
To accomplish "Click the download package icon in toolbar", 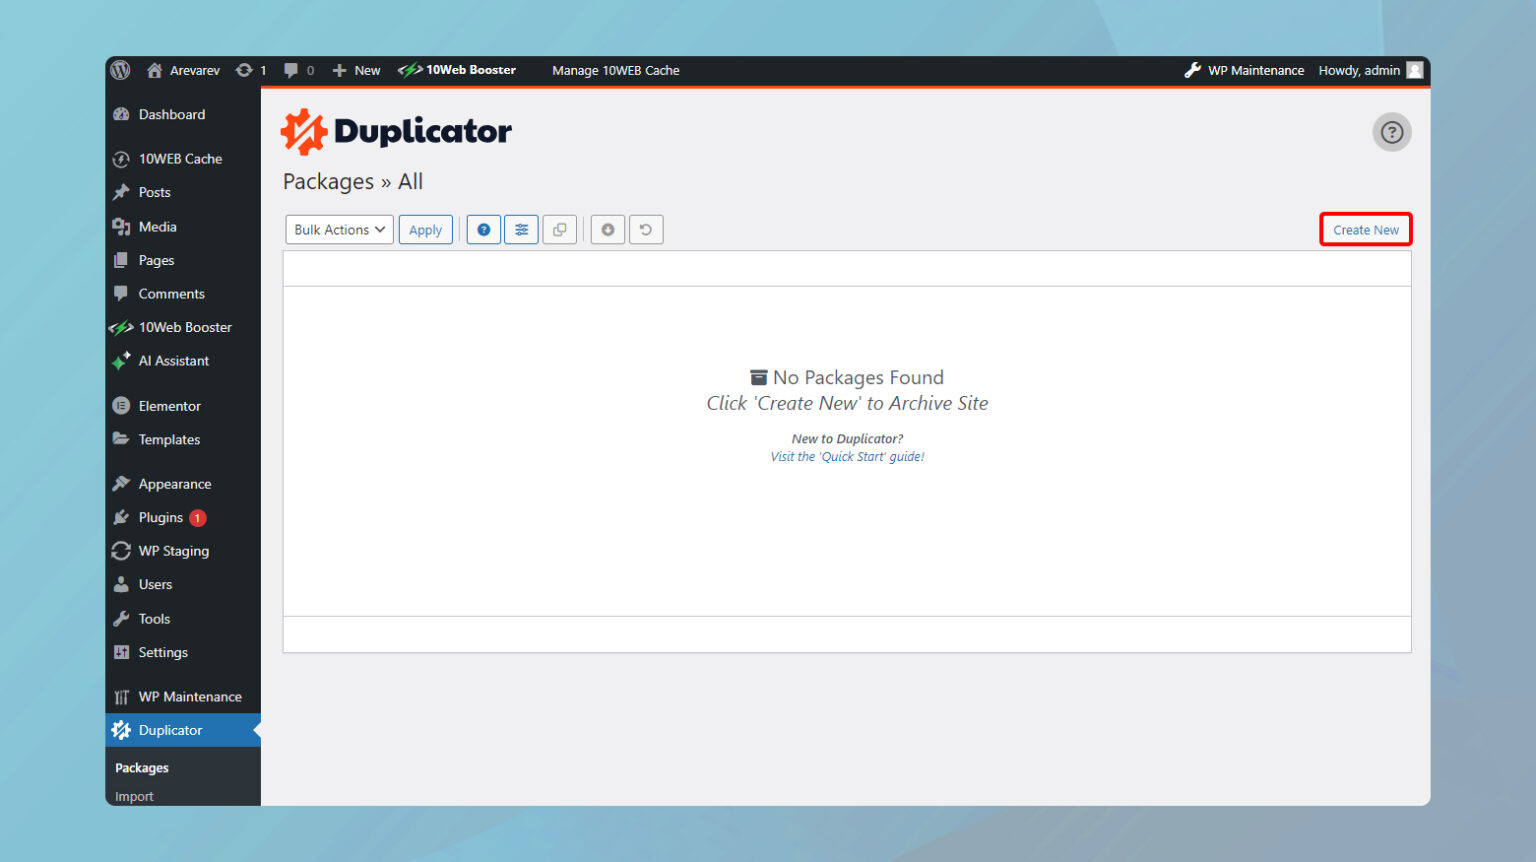I will 607,229.
